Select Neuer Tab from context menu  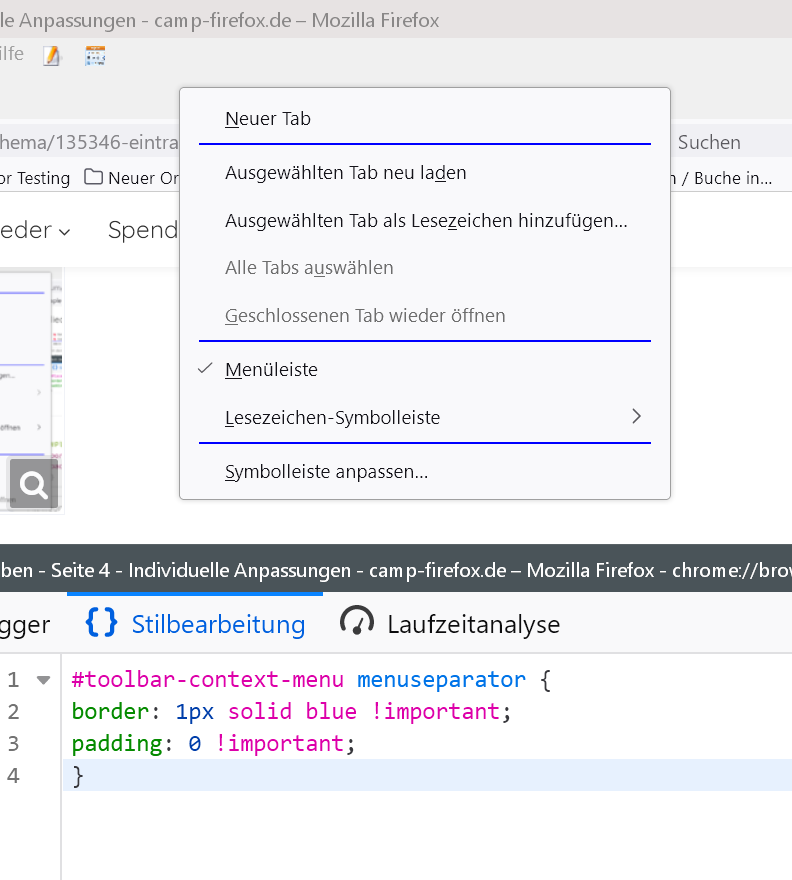coord(268,119)
